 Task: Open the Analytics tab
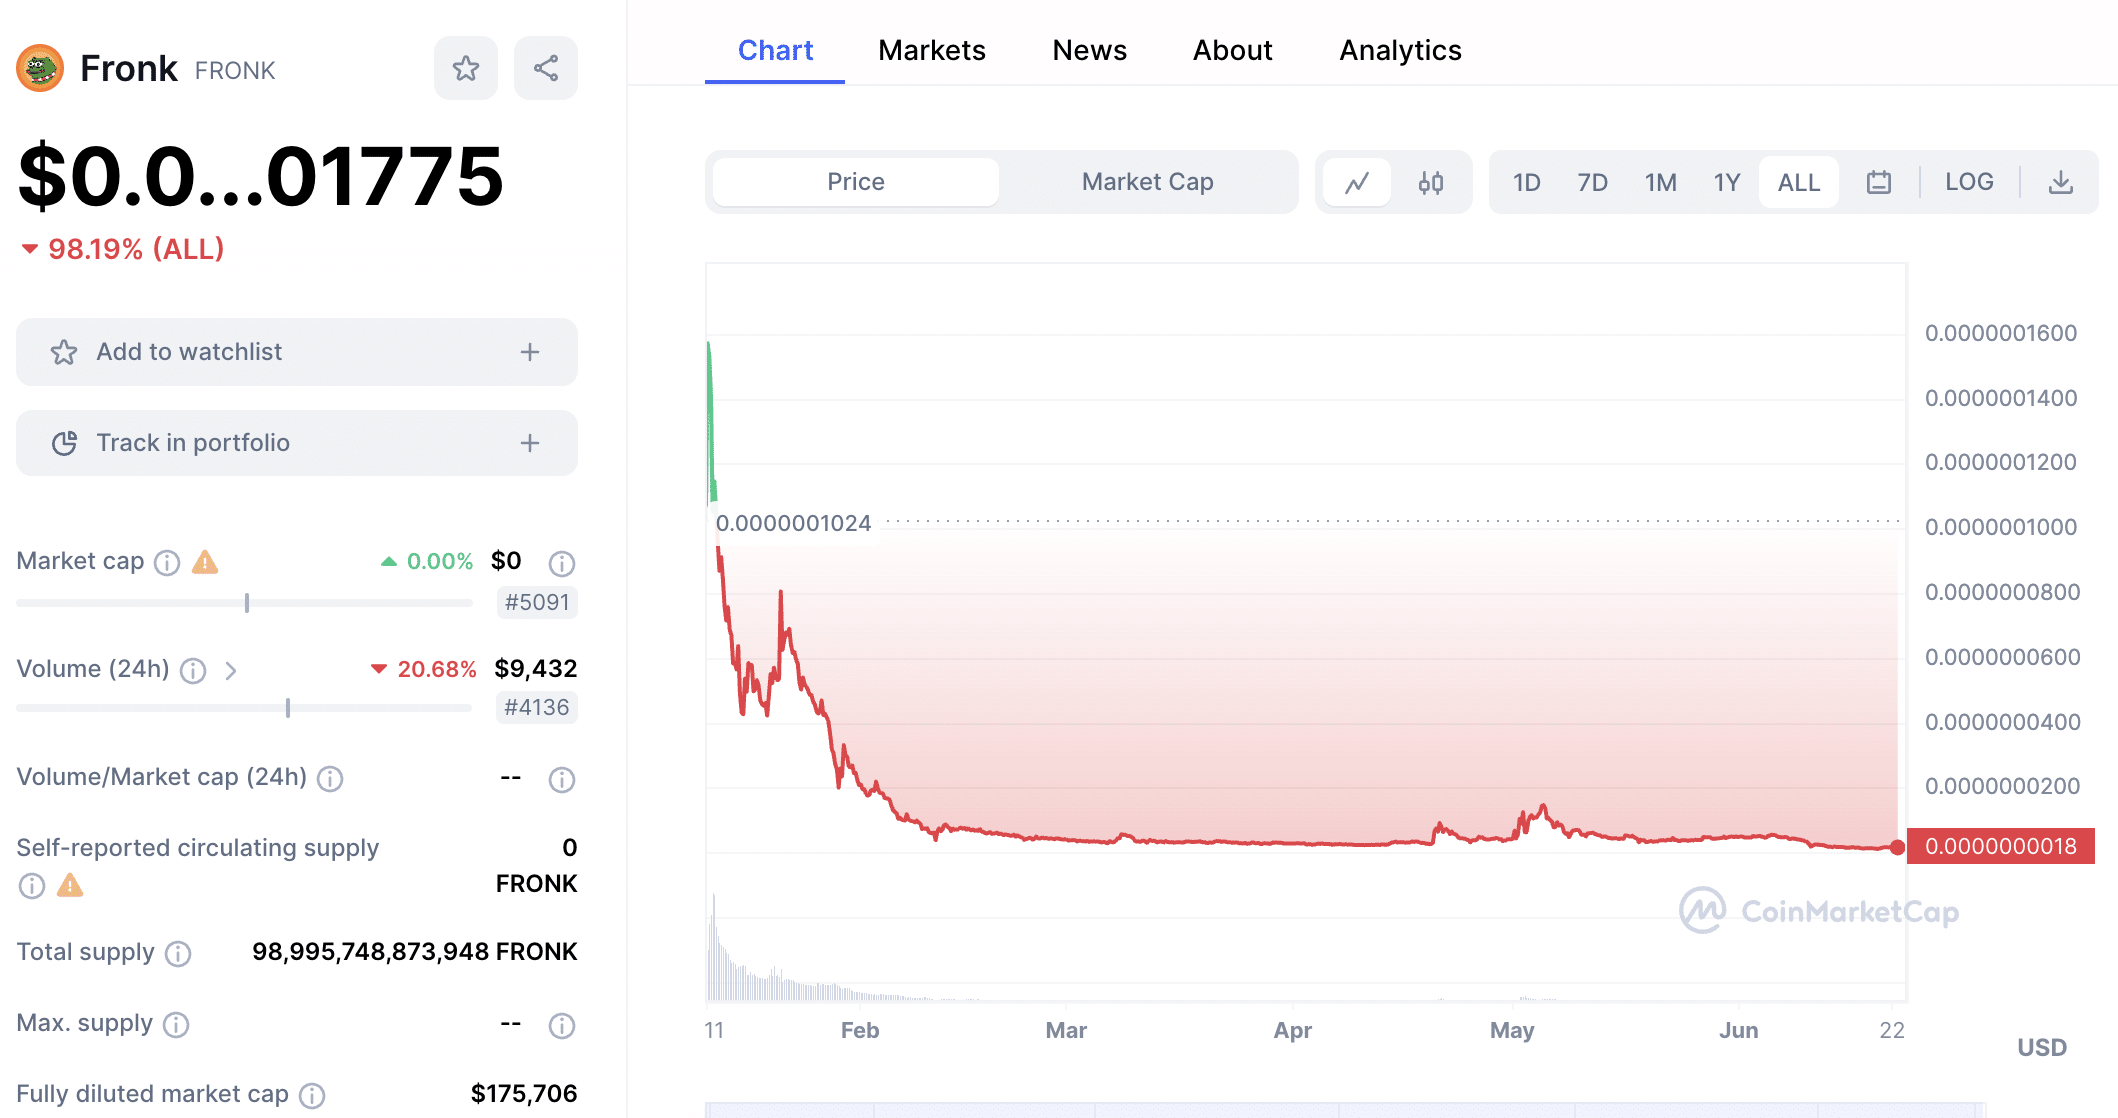pyautogui.click(x=1400, y=50)
